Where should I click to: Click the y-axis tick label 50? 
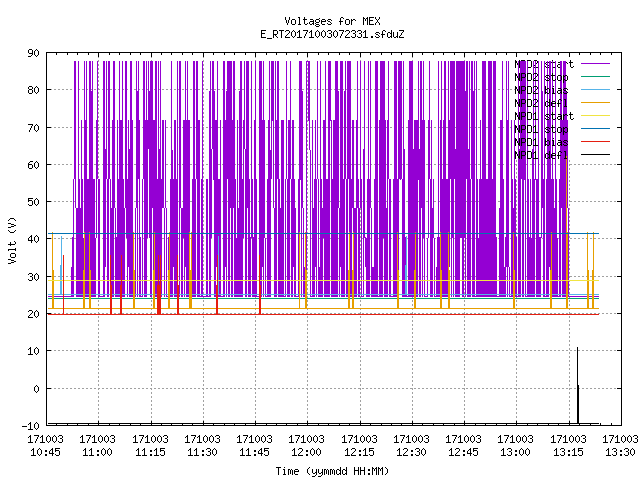pyautogui.click(x=33, y=202)
